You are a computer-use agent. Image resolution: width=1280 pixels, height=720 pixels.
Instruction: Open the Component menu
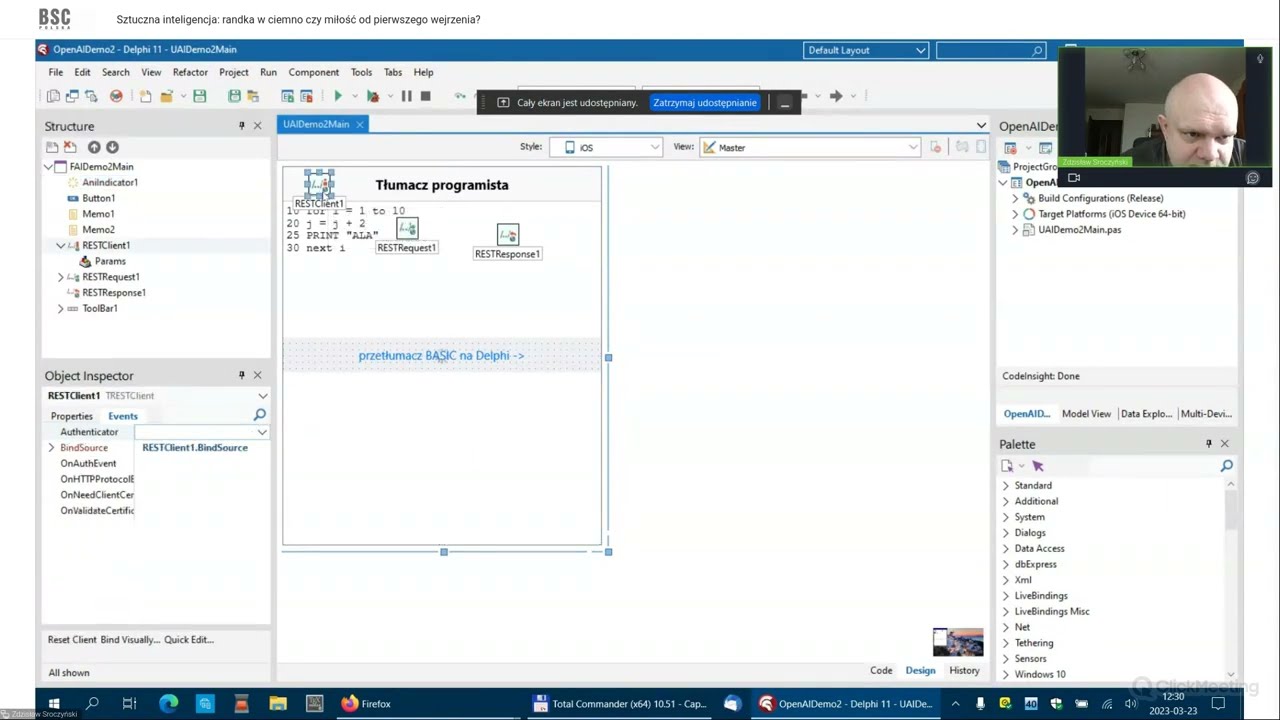tap(314, 72)
